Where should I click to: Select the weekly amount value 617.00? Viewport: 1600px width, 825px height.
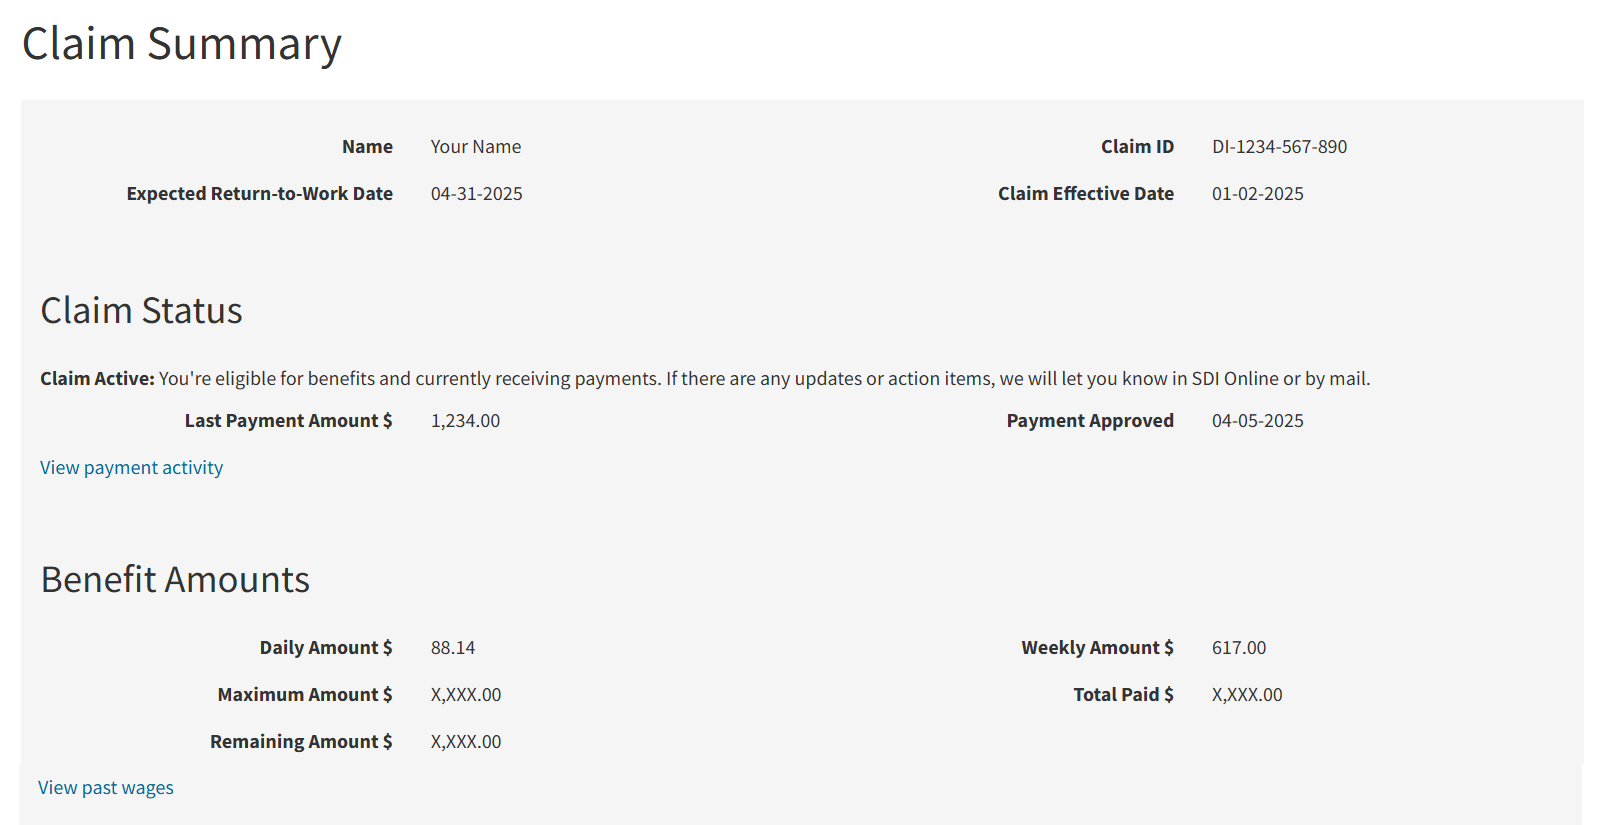click(1238, 648)
